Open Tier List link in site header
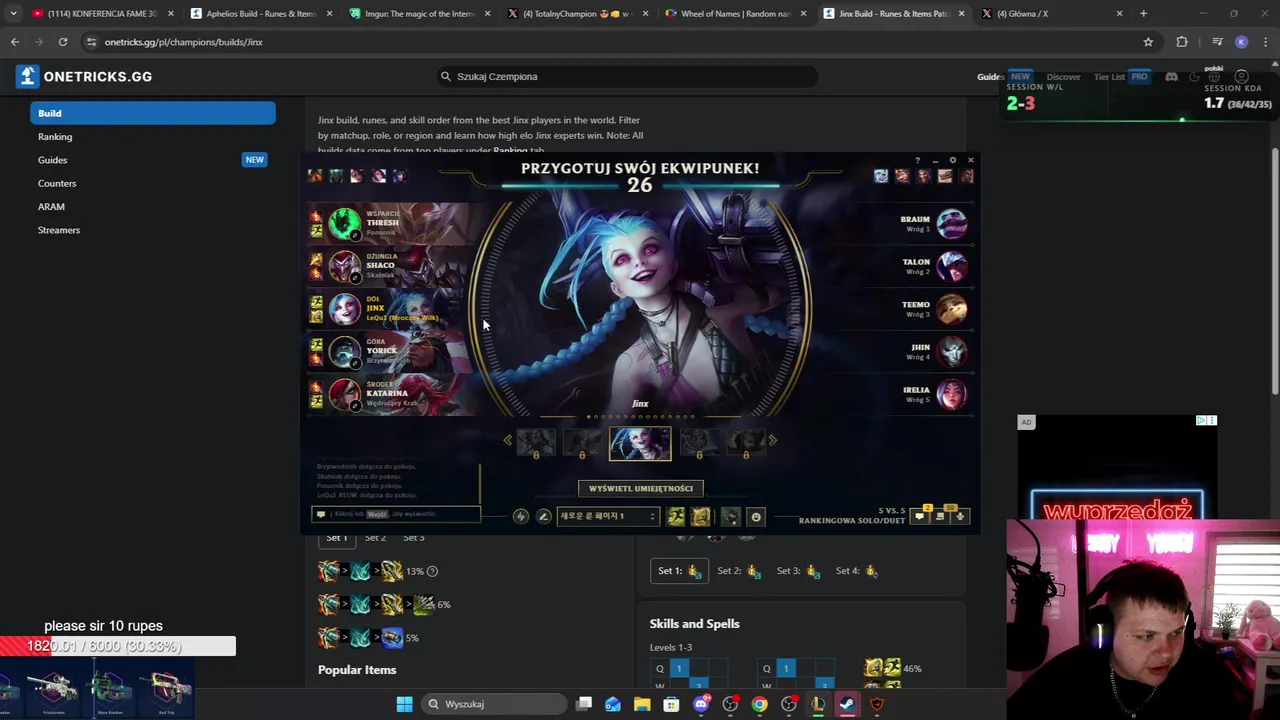 pos(1109,77)
